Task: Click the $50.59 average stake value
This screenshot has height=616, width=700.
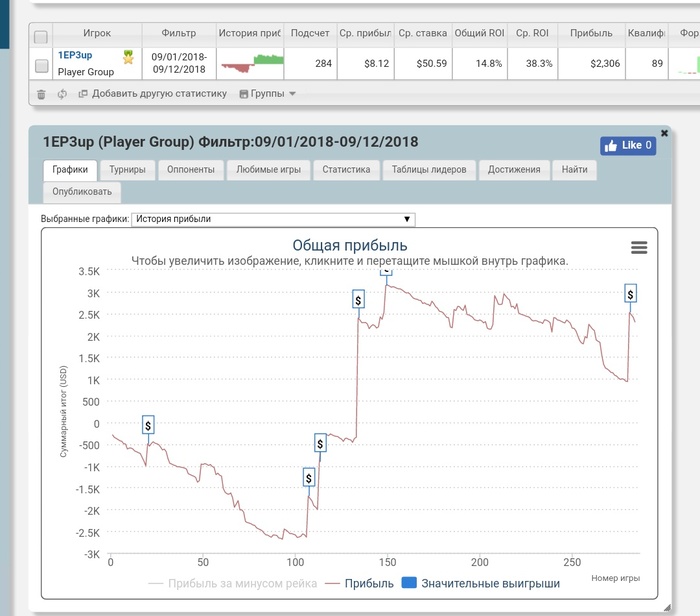Action: tap(432, 64)
